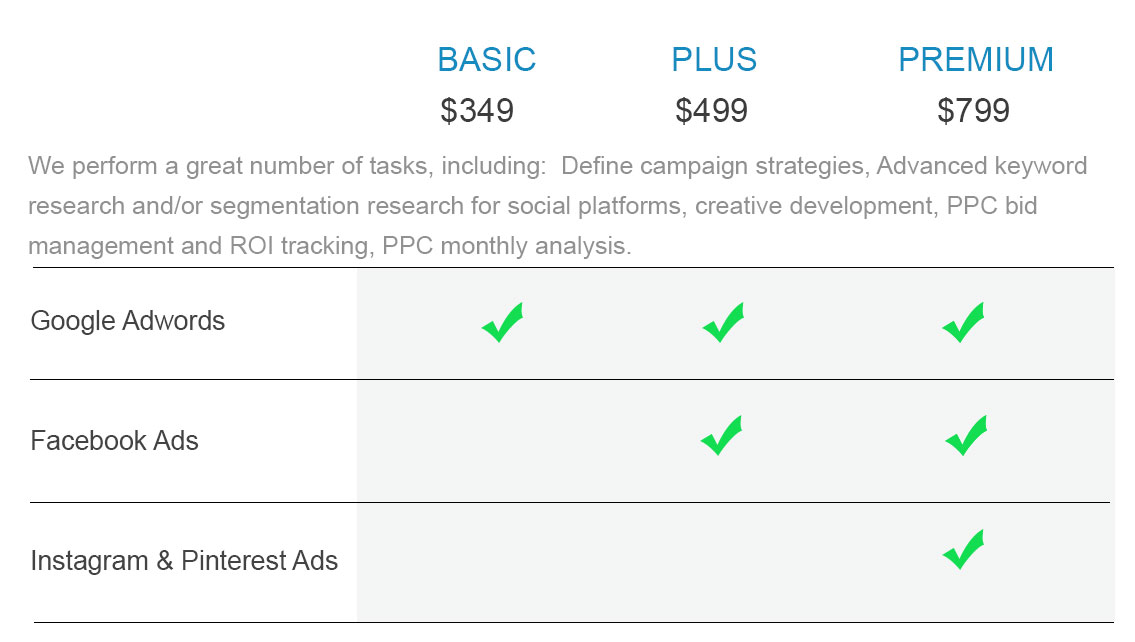Select the BASIC plan heading
The height and width of the screenshot is (642, 1135).
(x=486, y=59)
